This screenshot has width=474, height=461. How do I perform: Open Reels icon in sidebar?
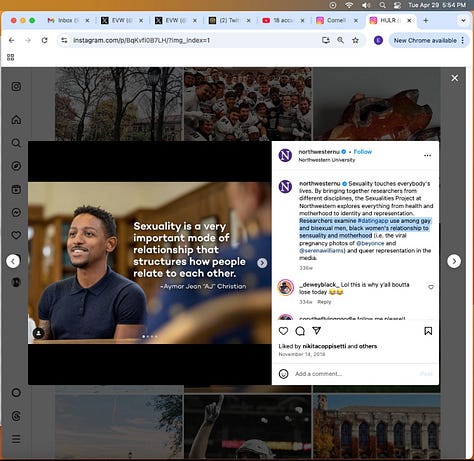point(16,189)
